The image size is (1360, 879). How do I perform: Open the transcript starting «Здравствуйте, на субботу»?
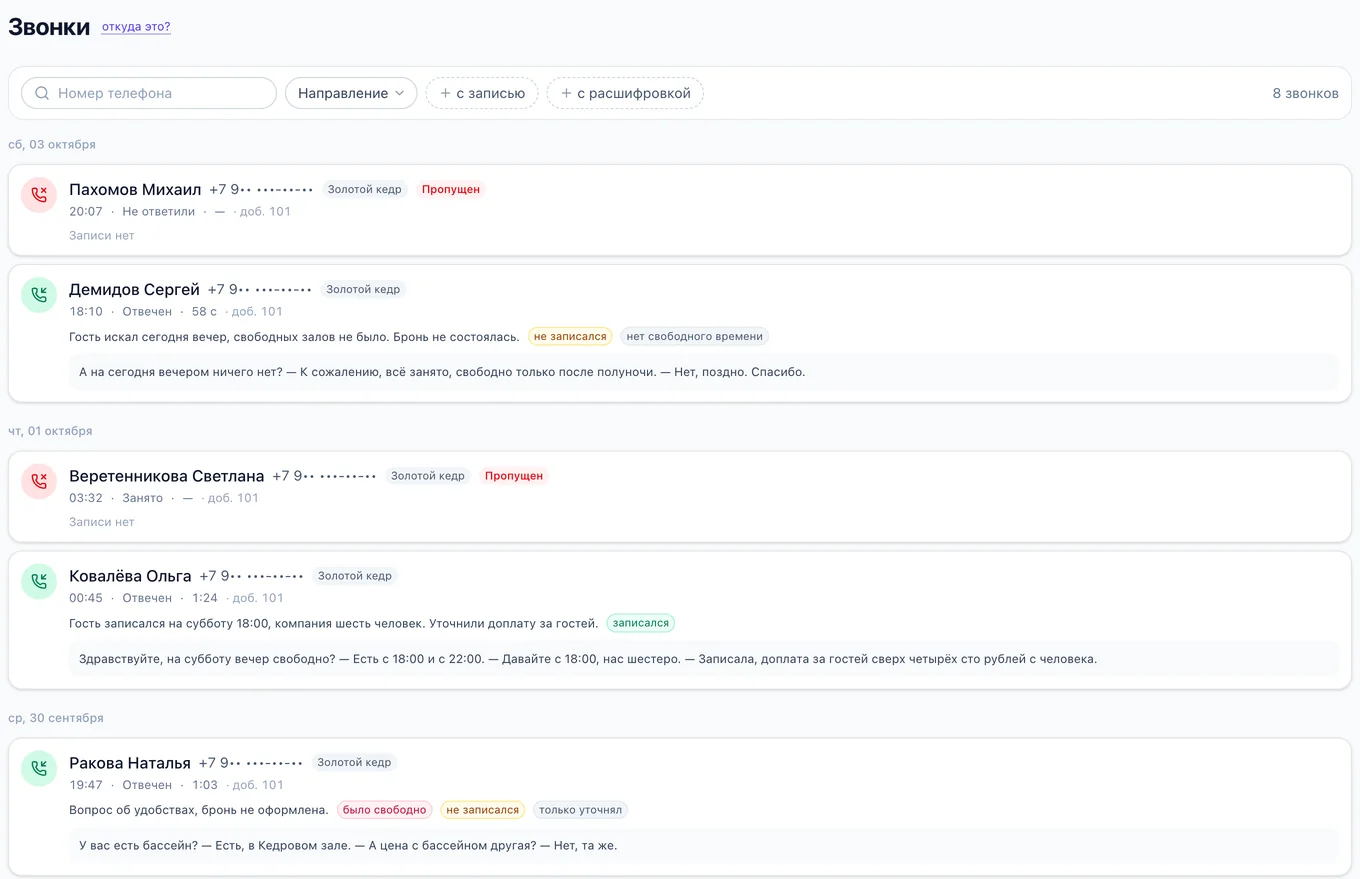(x=703, y=659)
